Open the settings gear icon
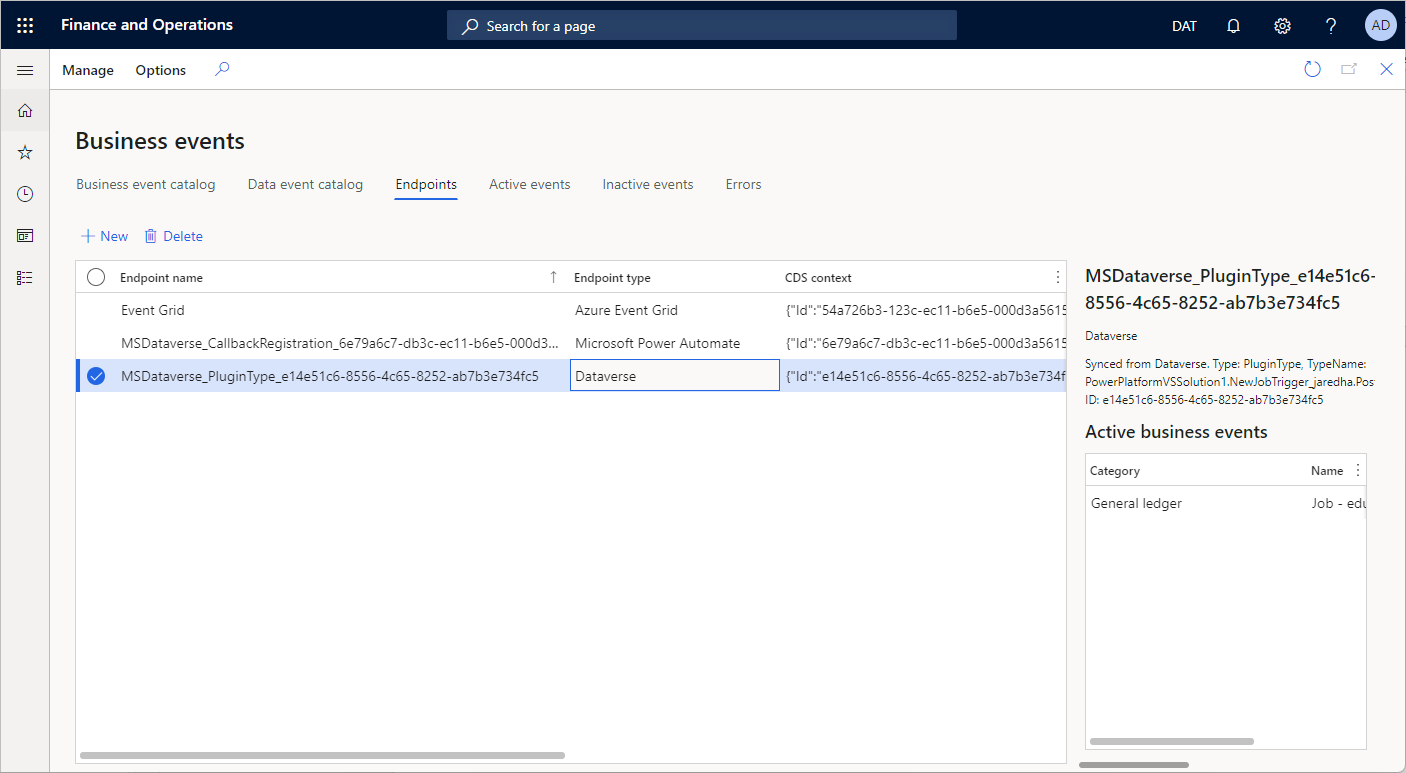 1282,26
